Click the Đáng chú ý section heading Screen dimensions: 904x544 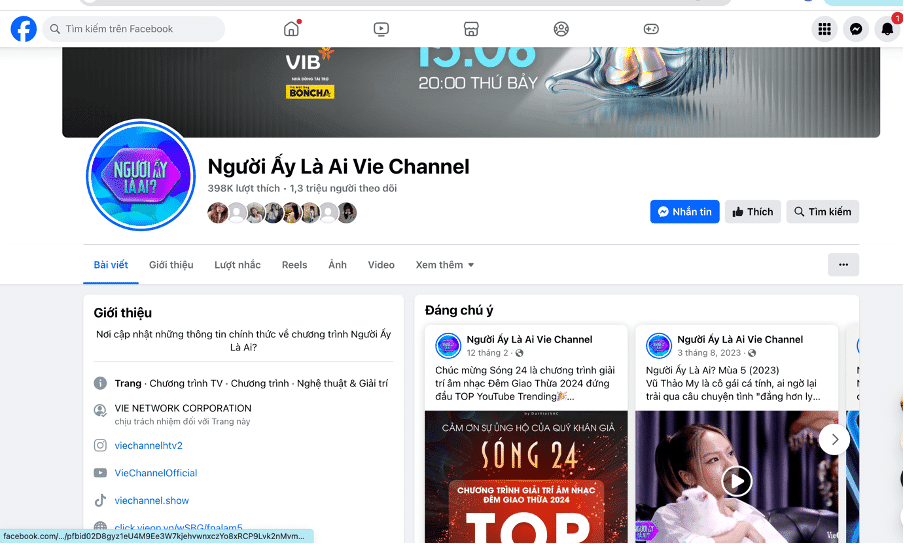459,311
